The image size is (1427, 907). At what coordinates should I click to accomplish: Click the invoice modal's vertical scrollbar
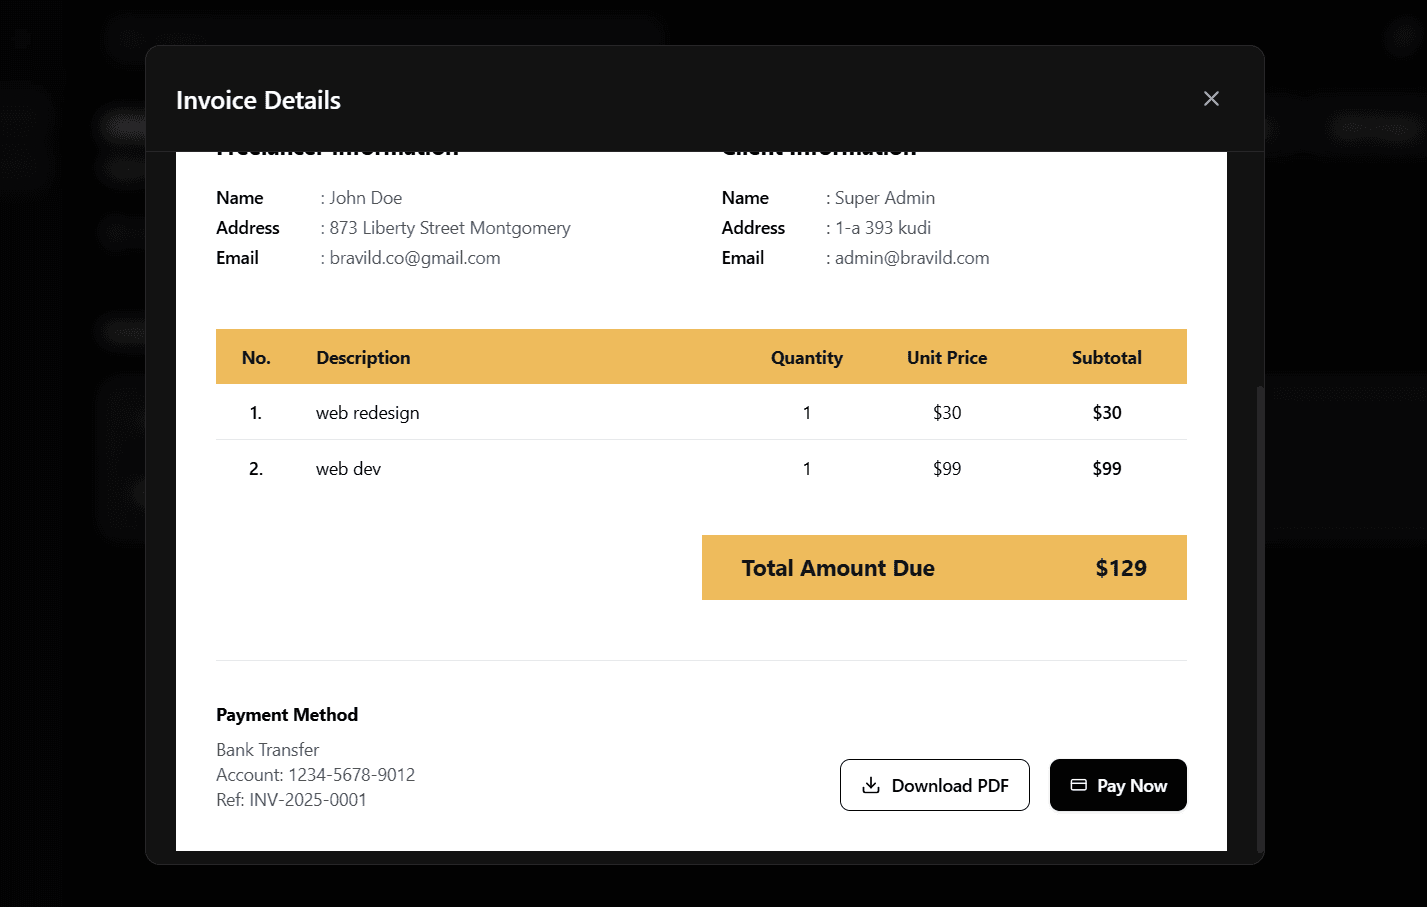pos(1259,620)
